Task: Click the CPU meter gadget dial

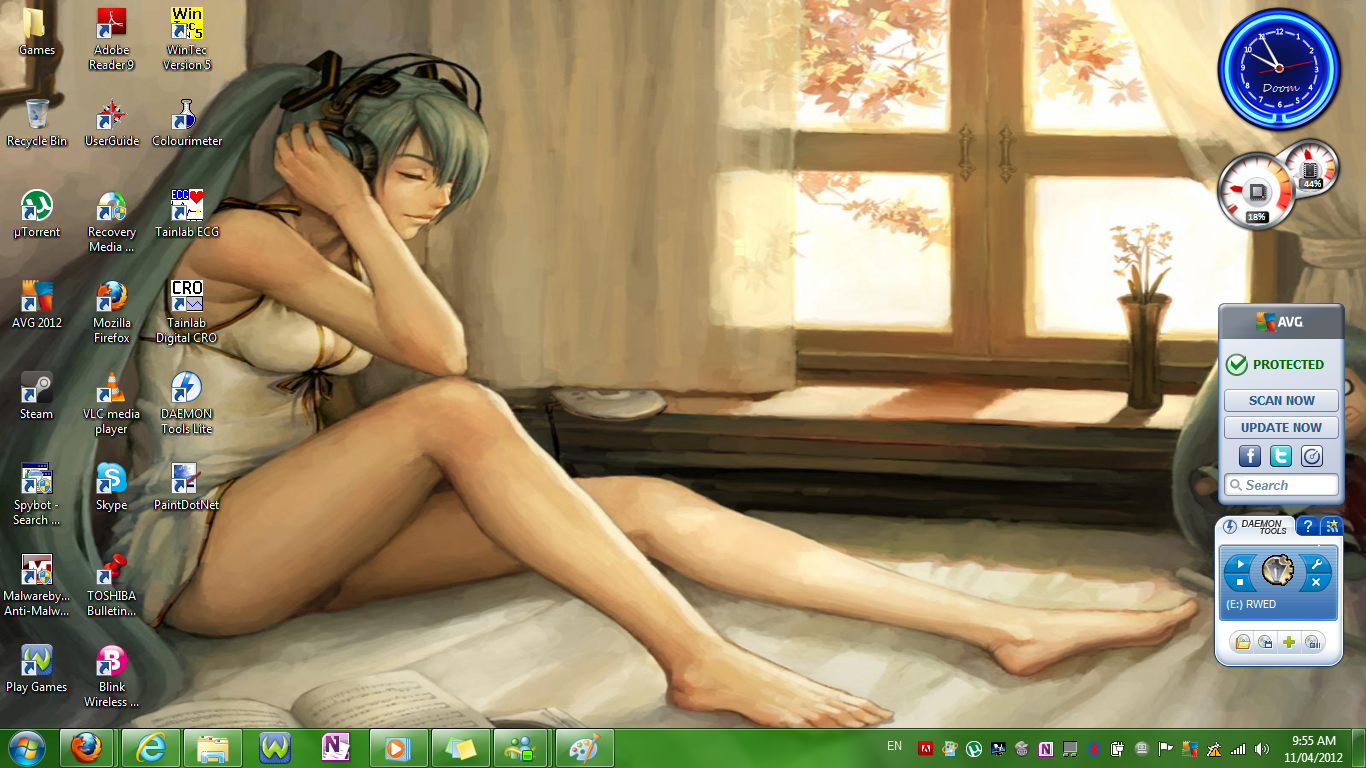Action: pos(1257,191)
